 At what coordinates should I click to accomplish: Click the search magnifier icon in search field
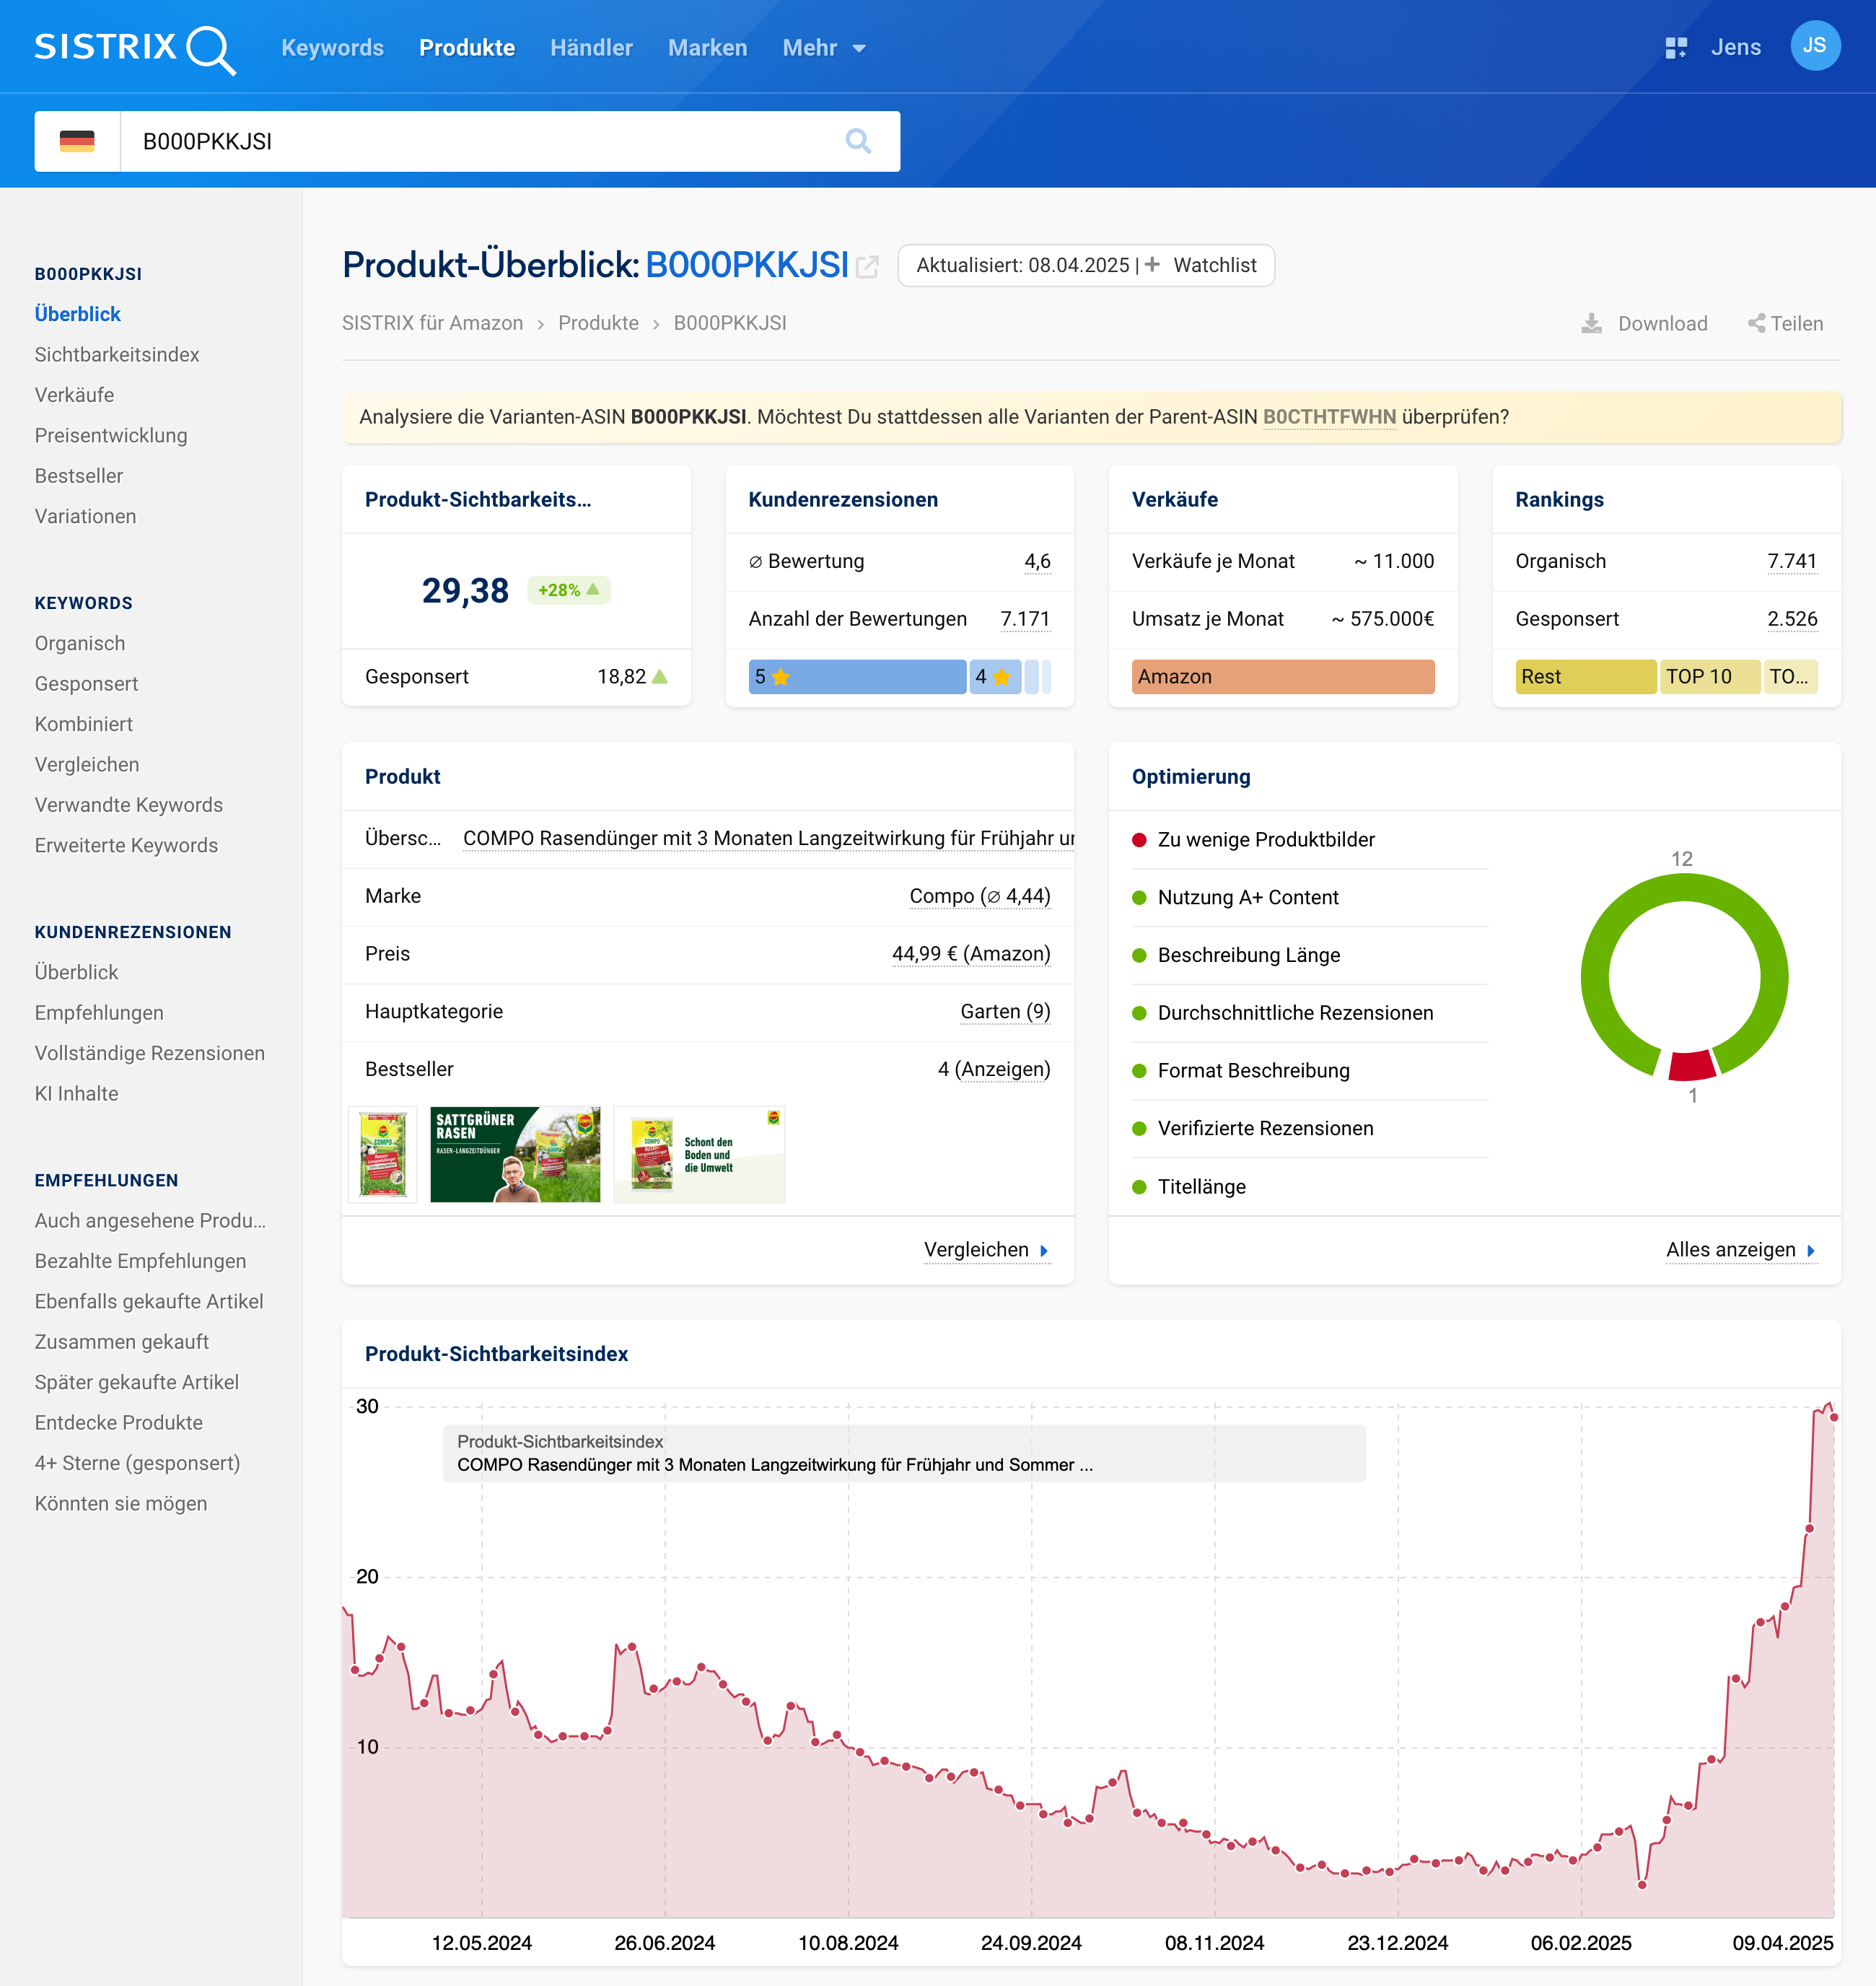pos(857,141)
